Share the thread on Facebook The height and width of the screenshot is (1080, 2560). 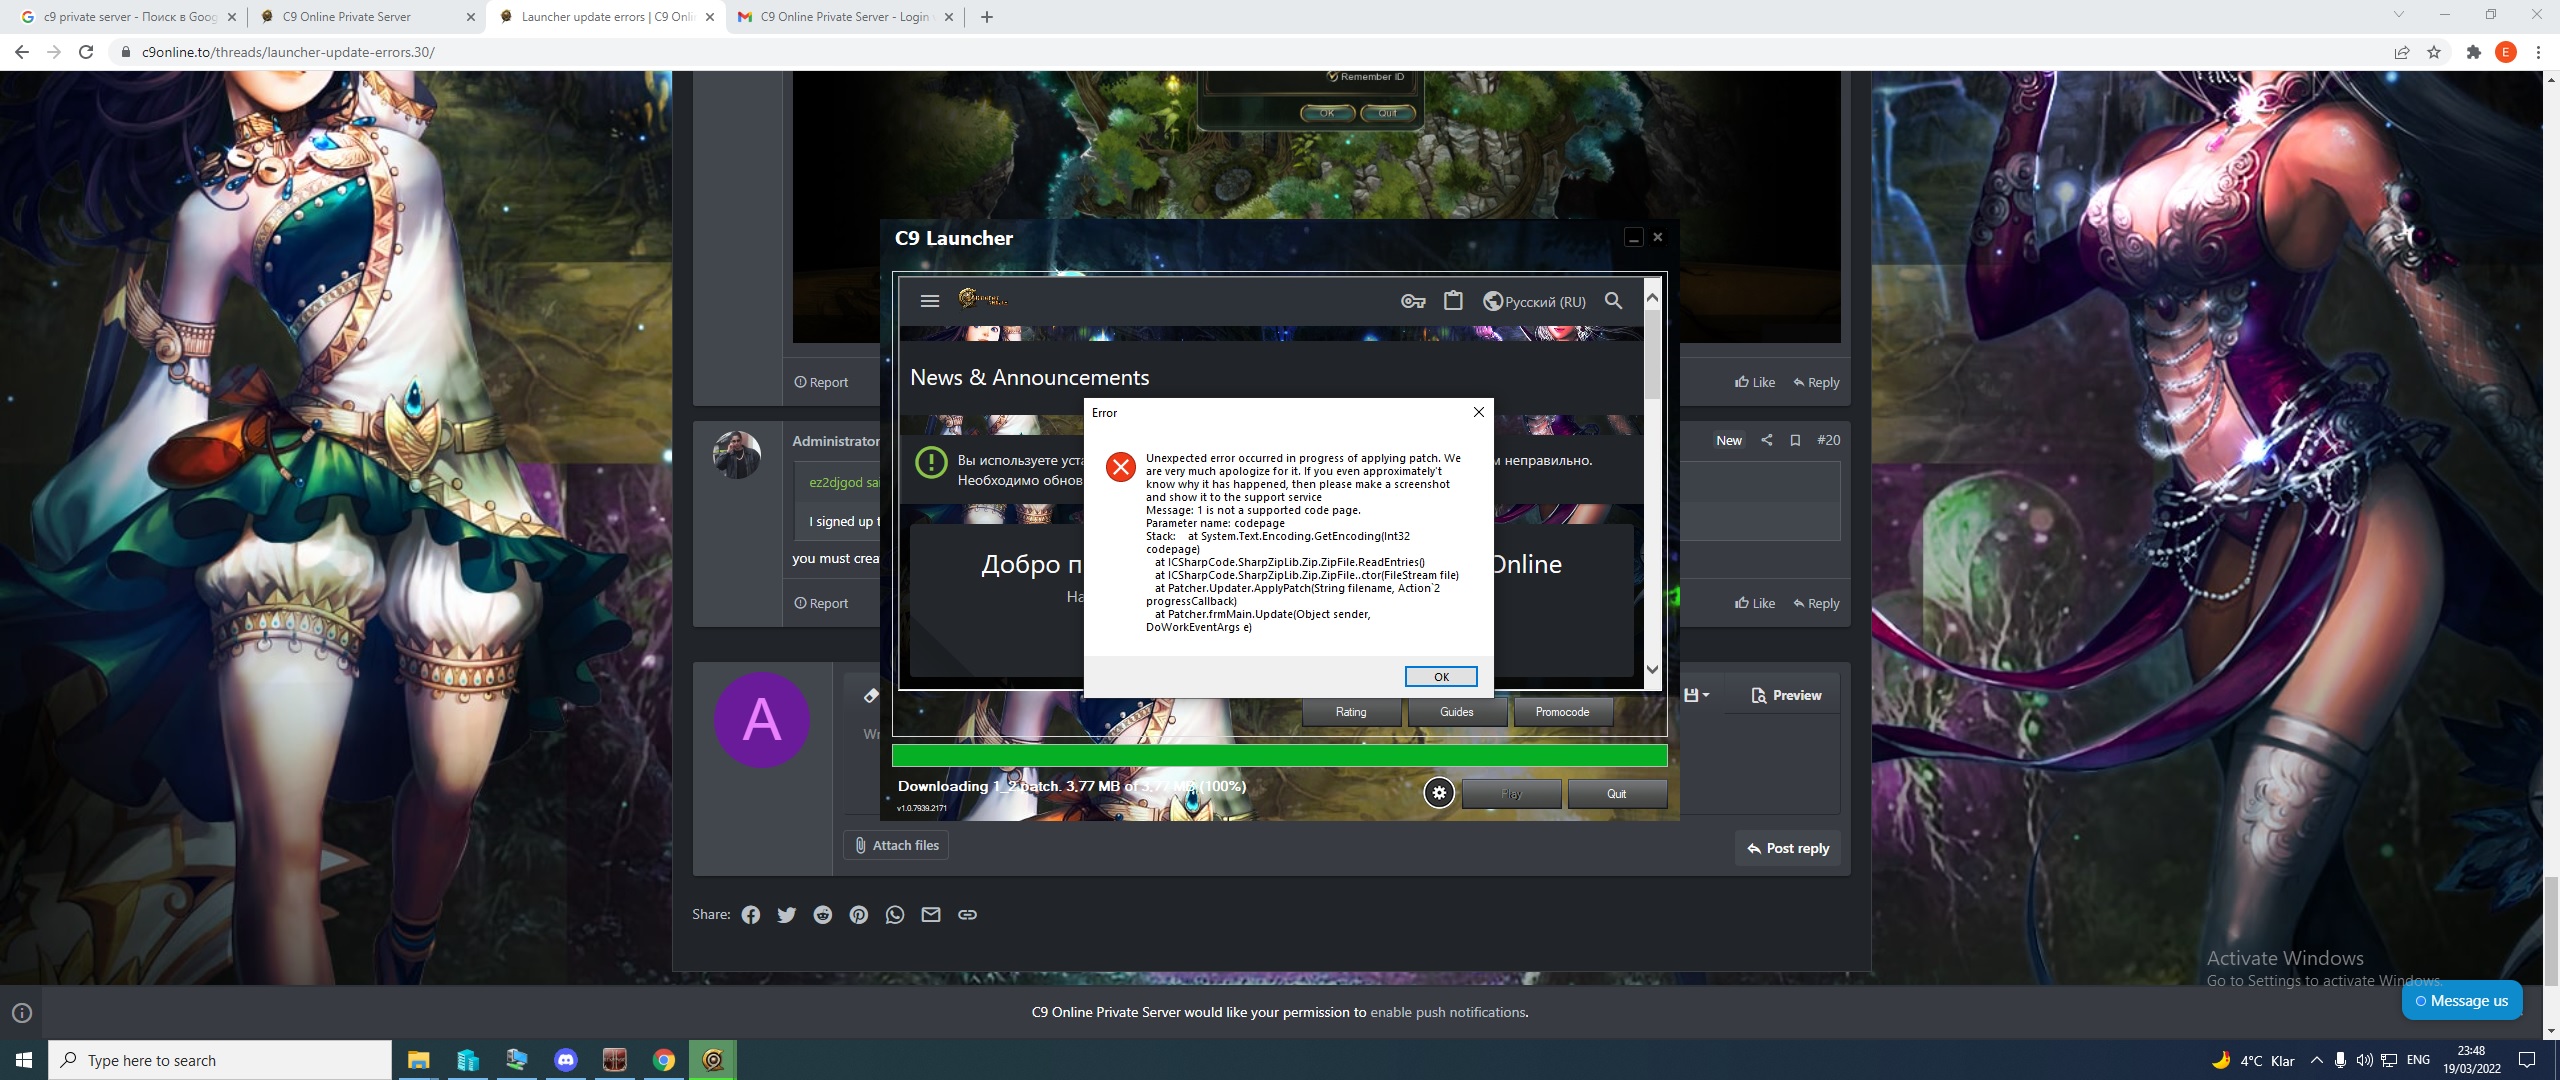751,915
